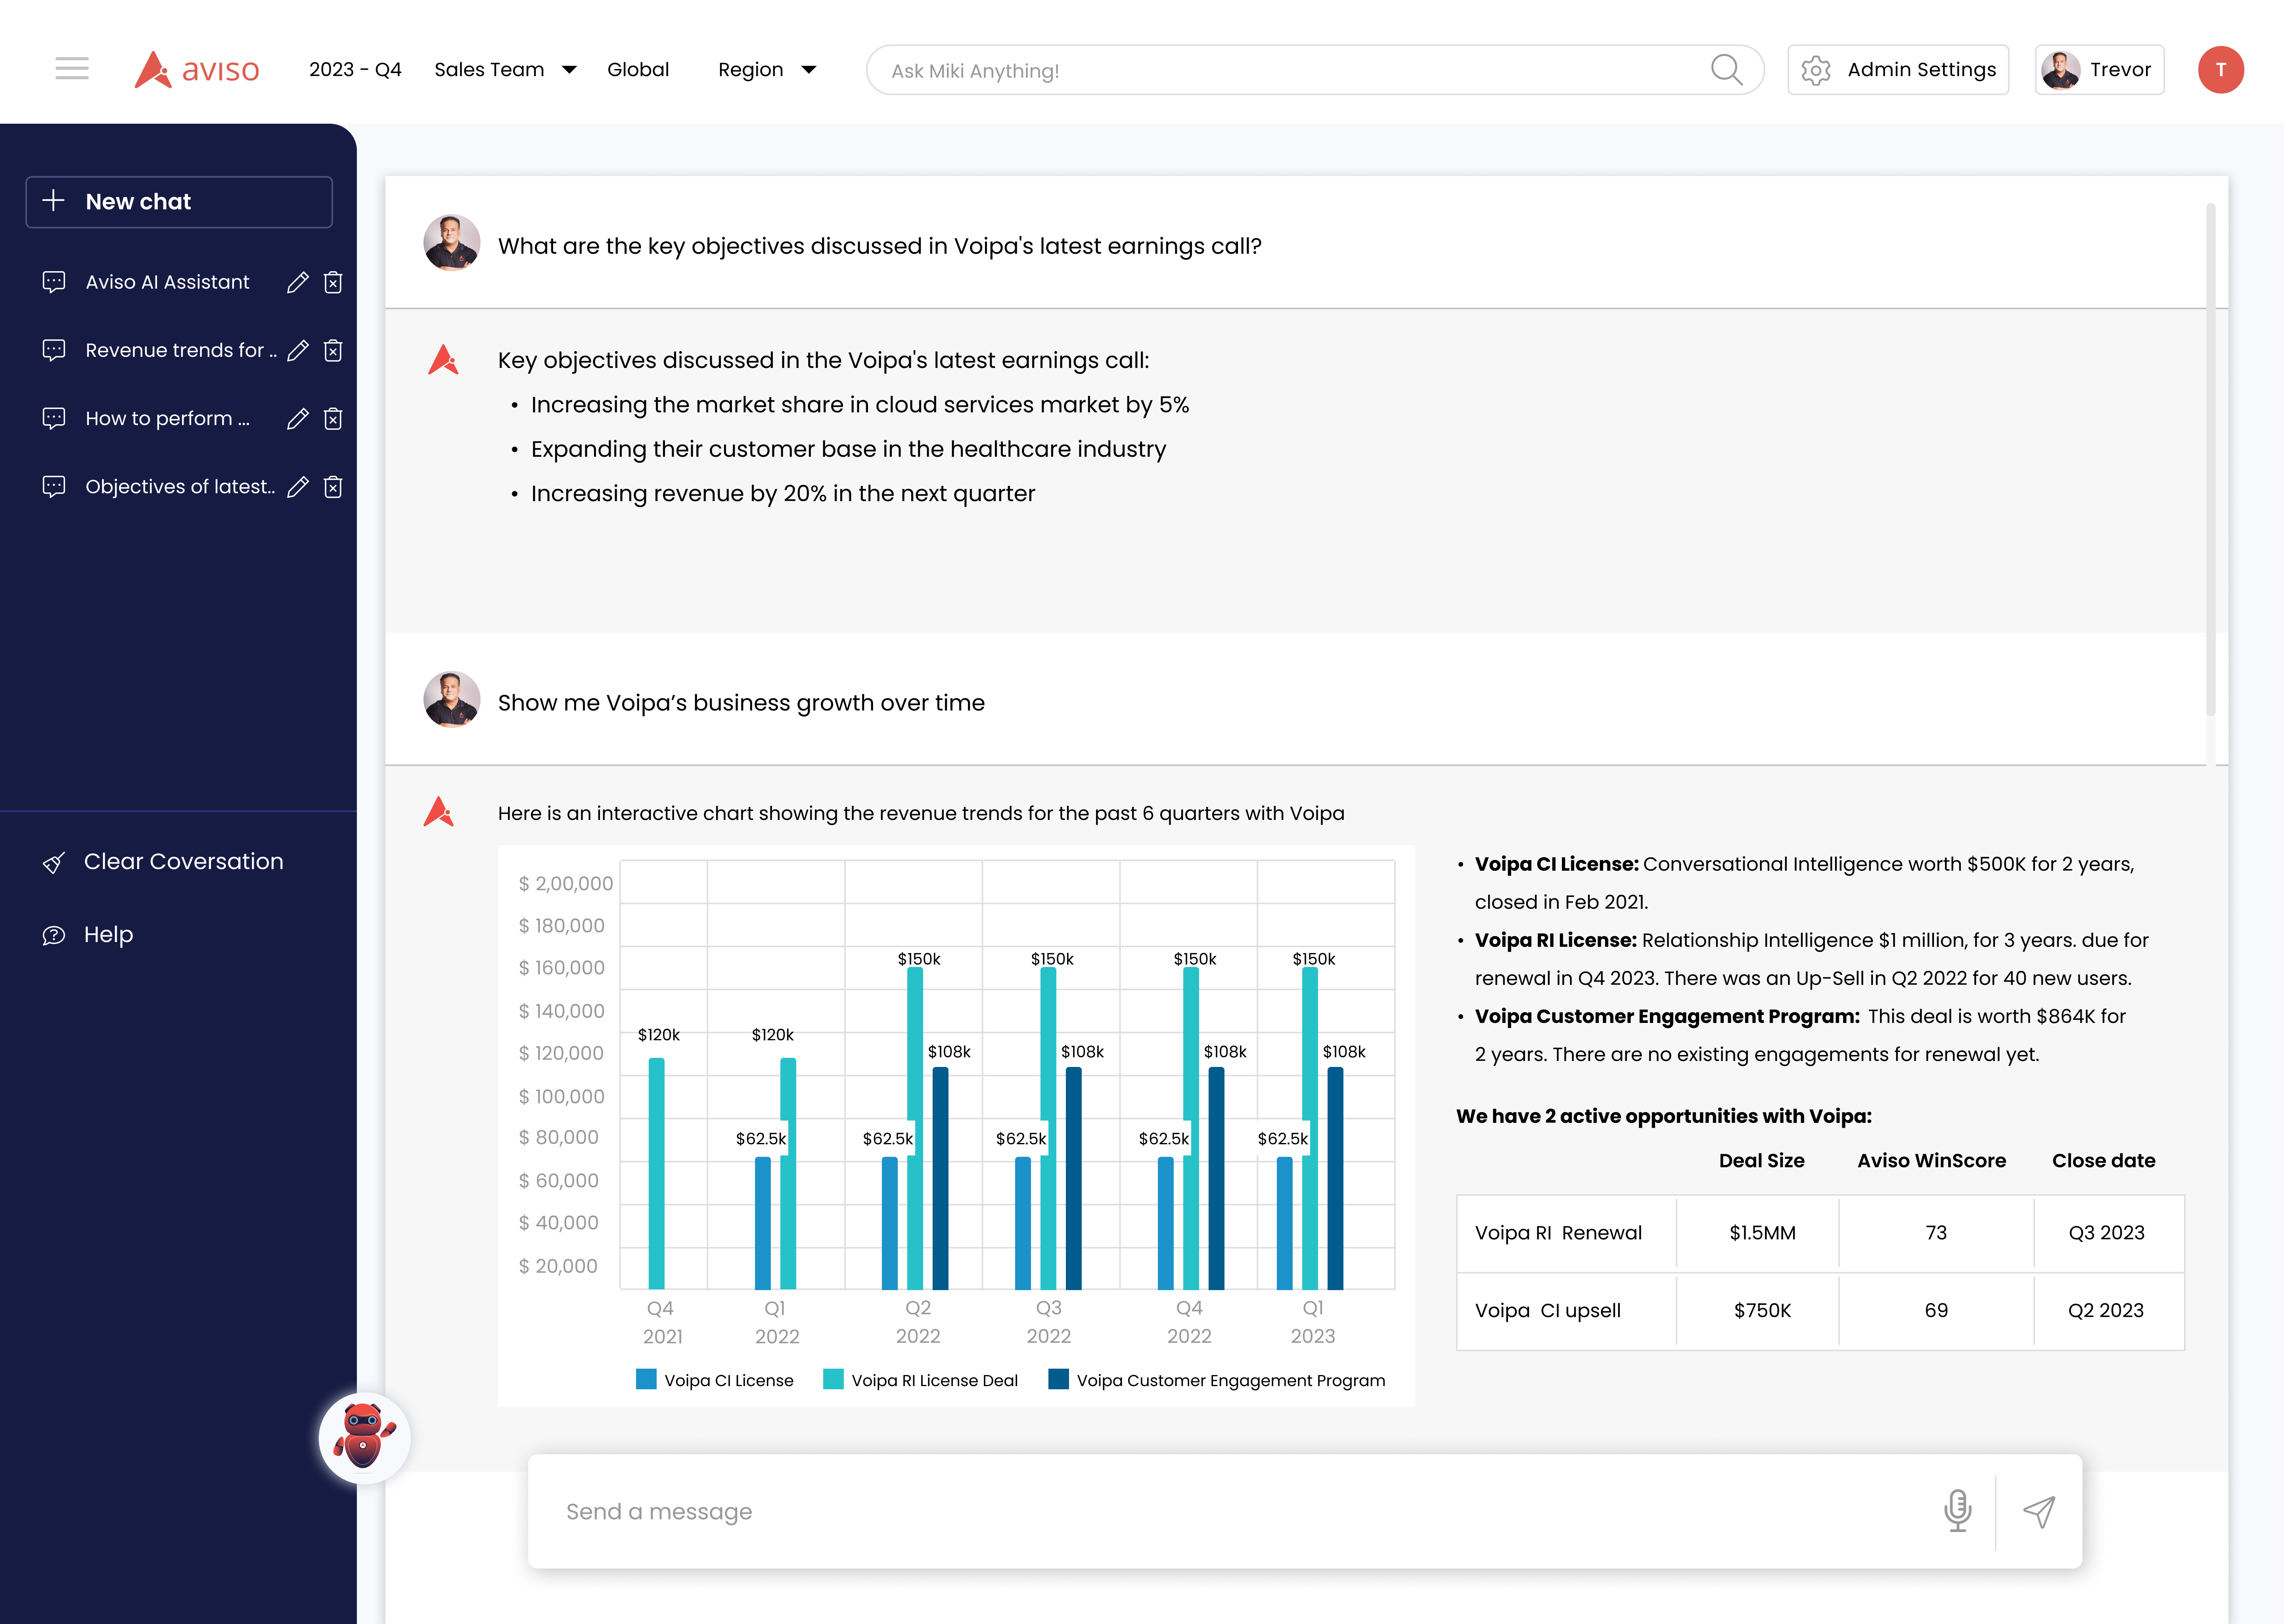The width and height of the screenshot is (2284, 1624).
Task: Toggle Voipa Customer Engagement Program legend
Action: coord(1216,1380)
